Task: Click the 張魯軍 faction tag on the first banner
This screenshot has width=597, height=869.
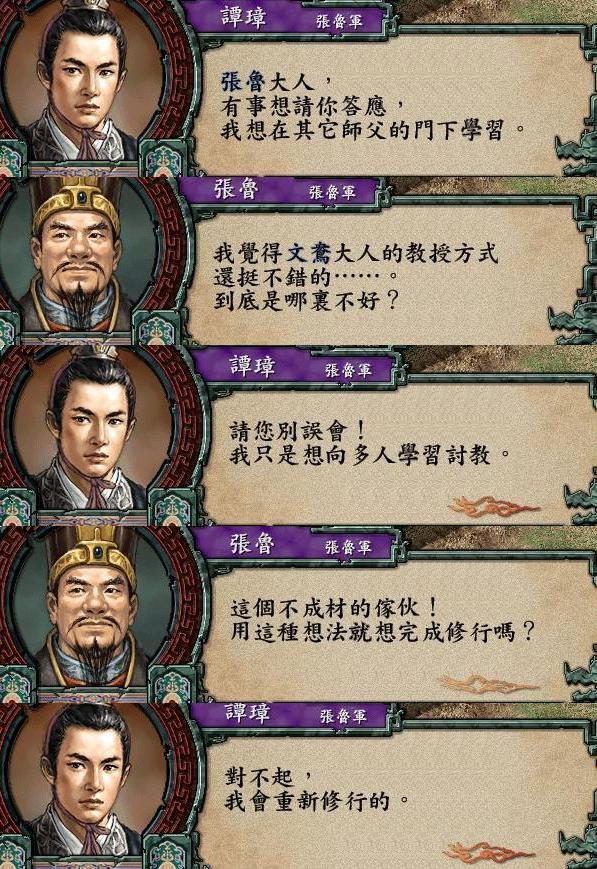Action: coord(339,22)
